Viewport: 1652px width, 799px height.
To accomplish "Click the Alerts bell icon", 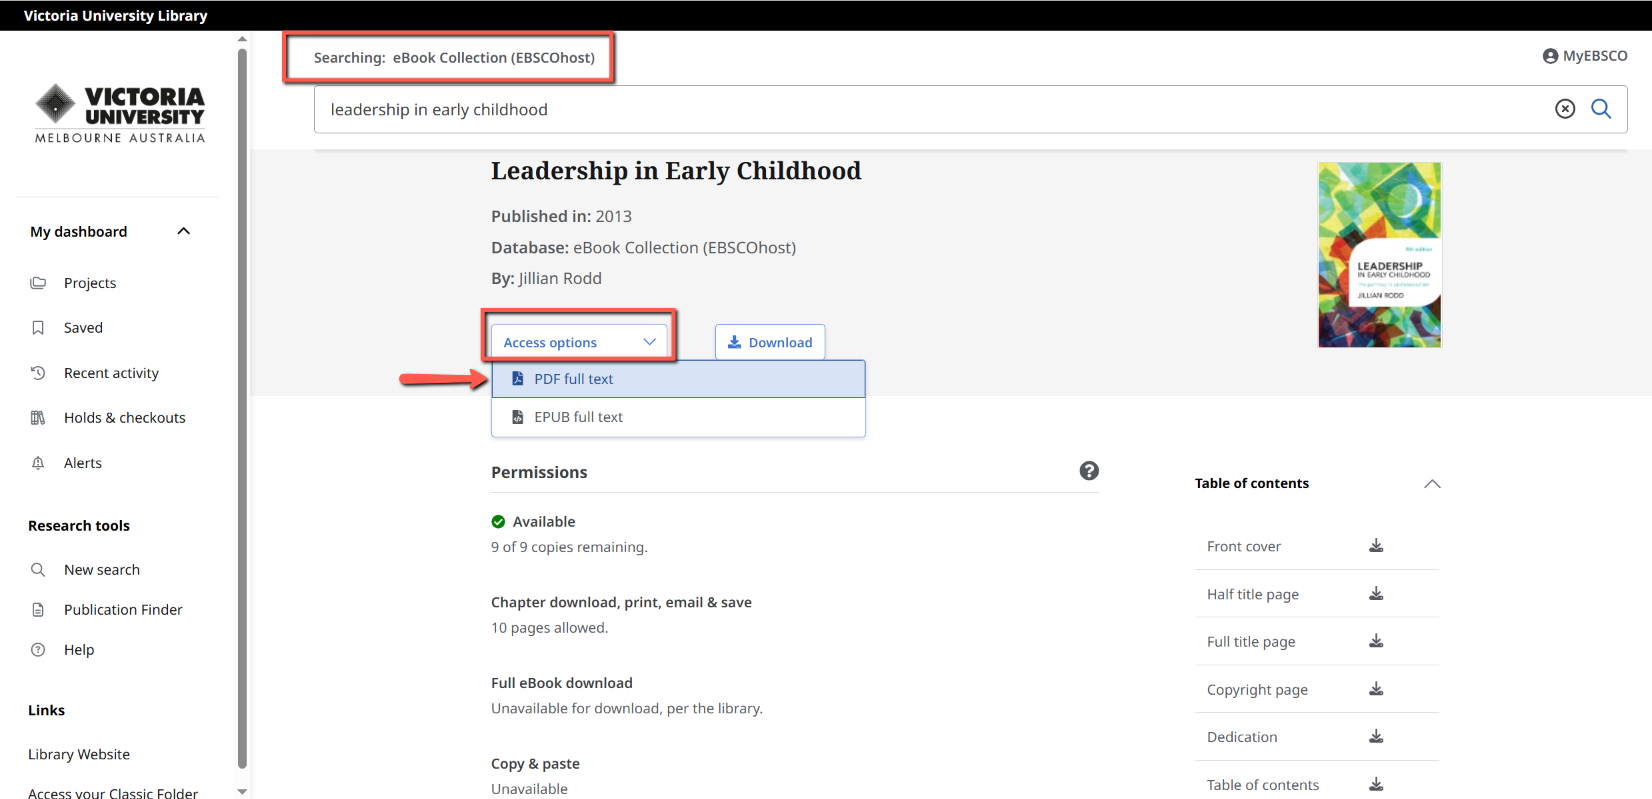I will click(x=38, y=463).
